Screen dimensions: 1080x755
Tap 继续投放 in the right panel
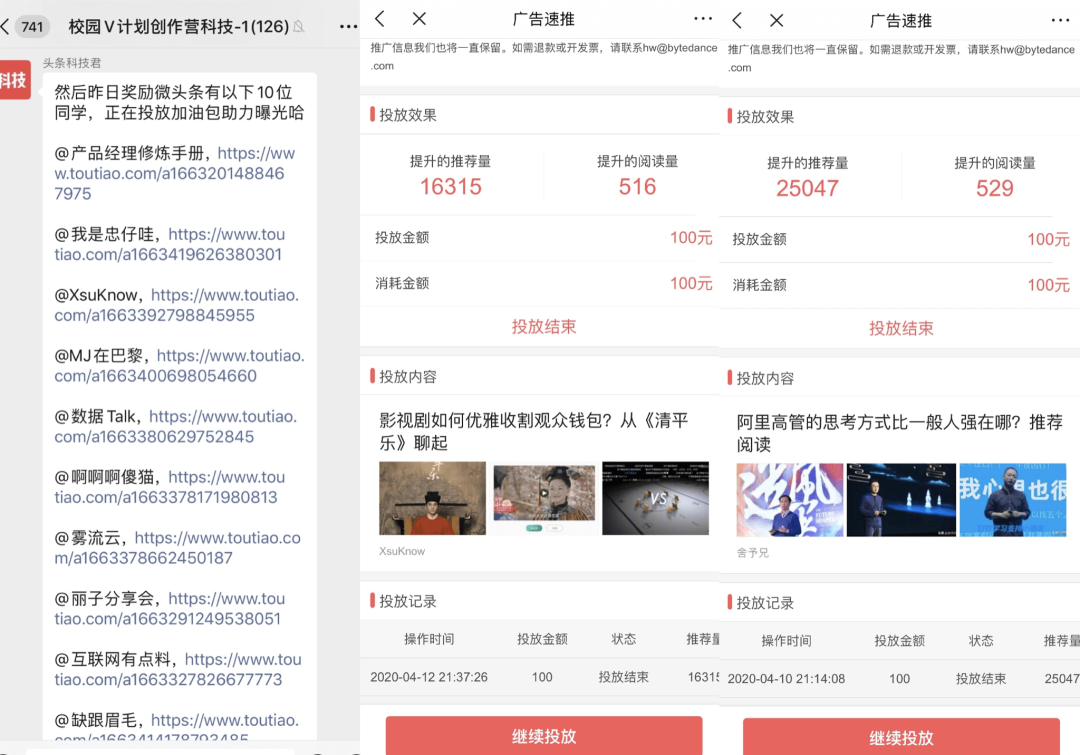click(x=901, y=737)
